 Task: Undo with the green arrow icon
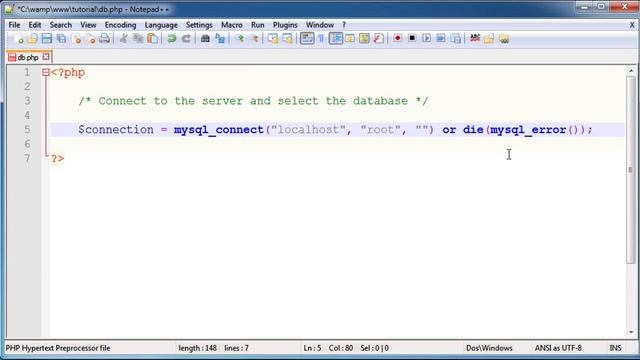[172, 39]
